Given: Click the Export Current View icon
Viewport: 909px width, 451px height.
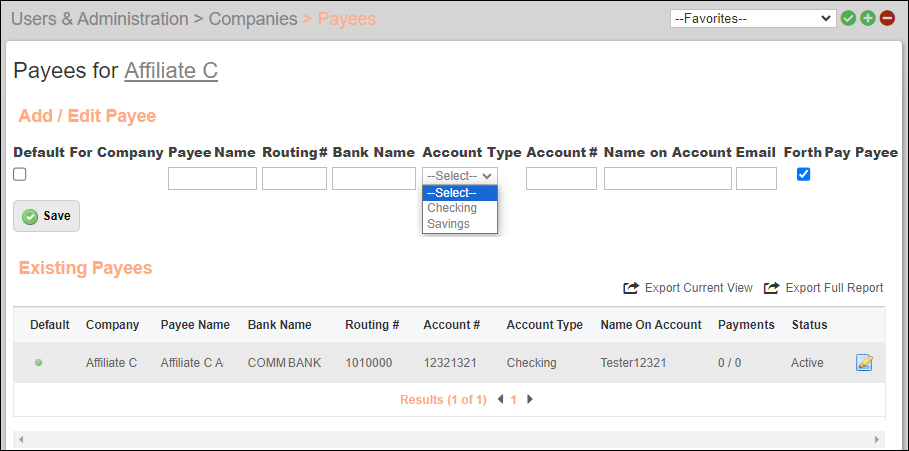Looking at the screenshot, I should click(x=631, y=288).
